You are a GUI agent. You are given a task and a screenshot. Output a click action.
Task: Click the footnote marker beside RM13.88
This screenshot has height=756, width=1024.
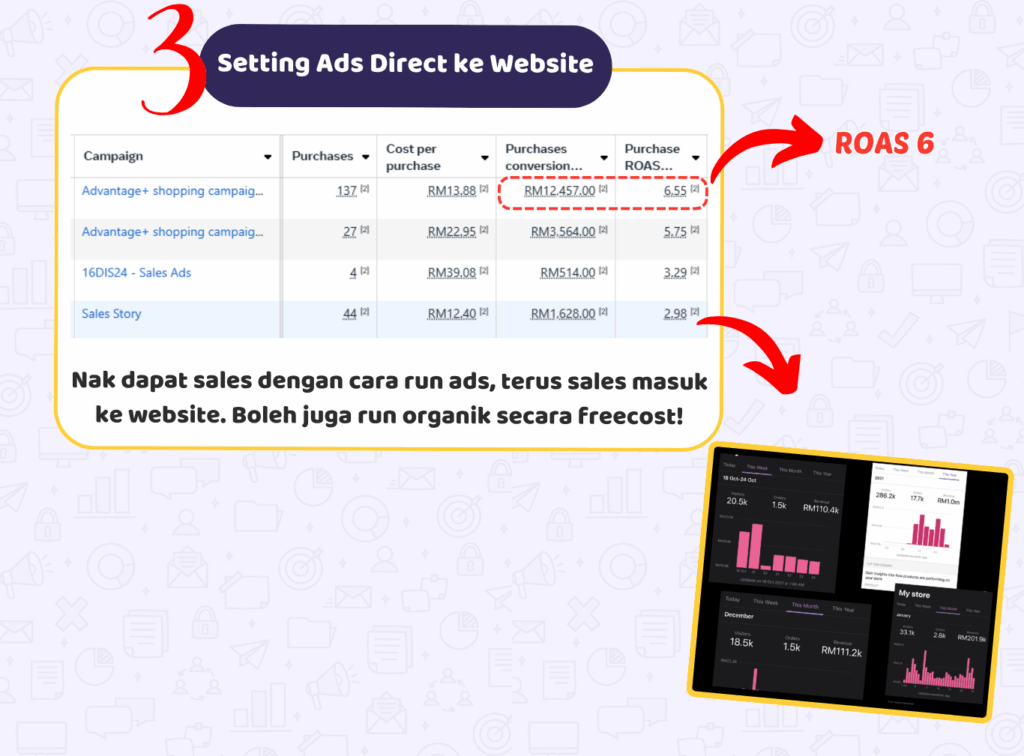click(x=483, y=189)
